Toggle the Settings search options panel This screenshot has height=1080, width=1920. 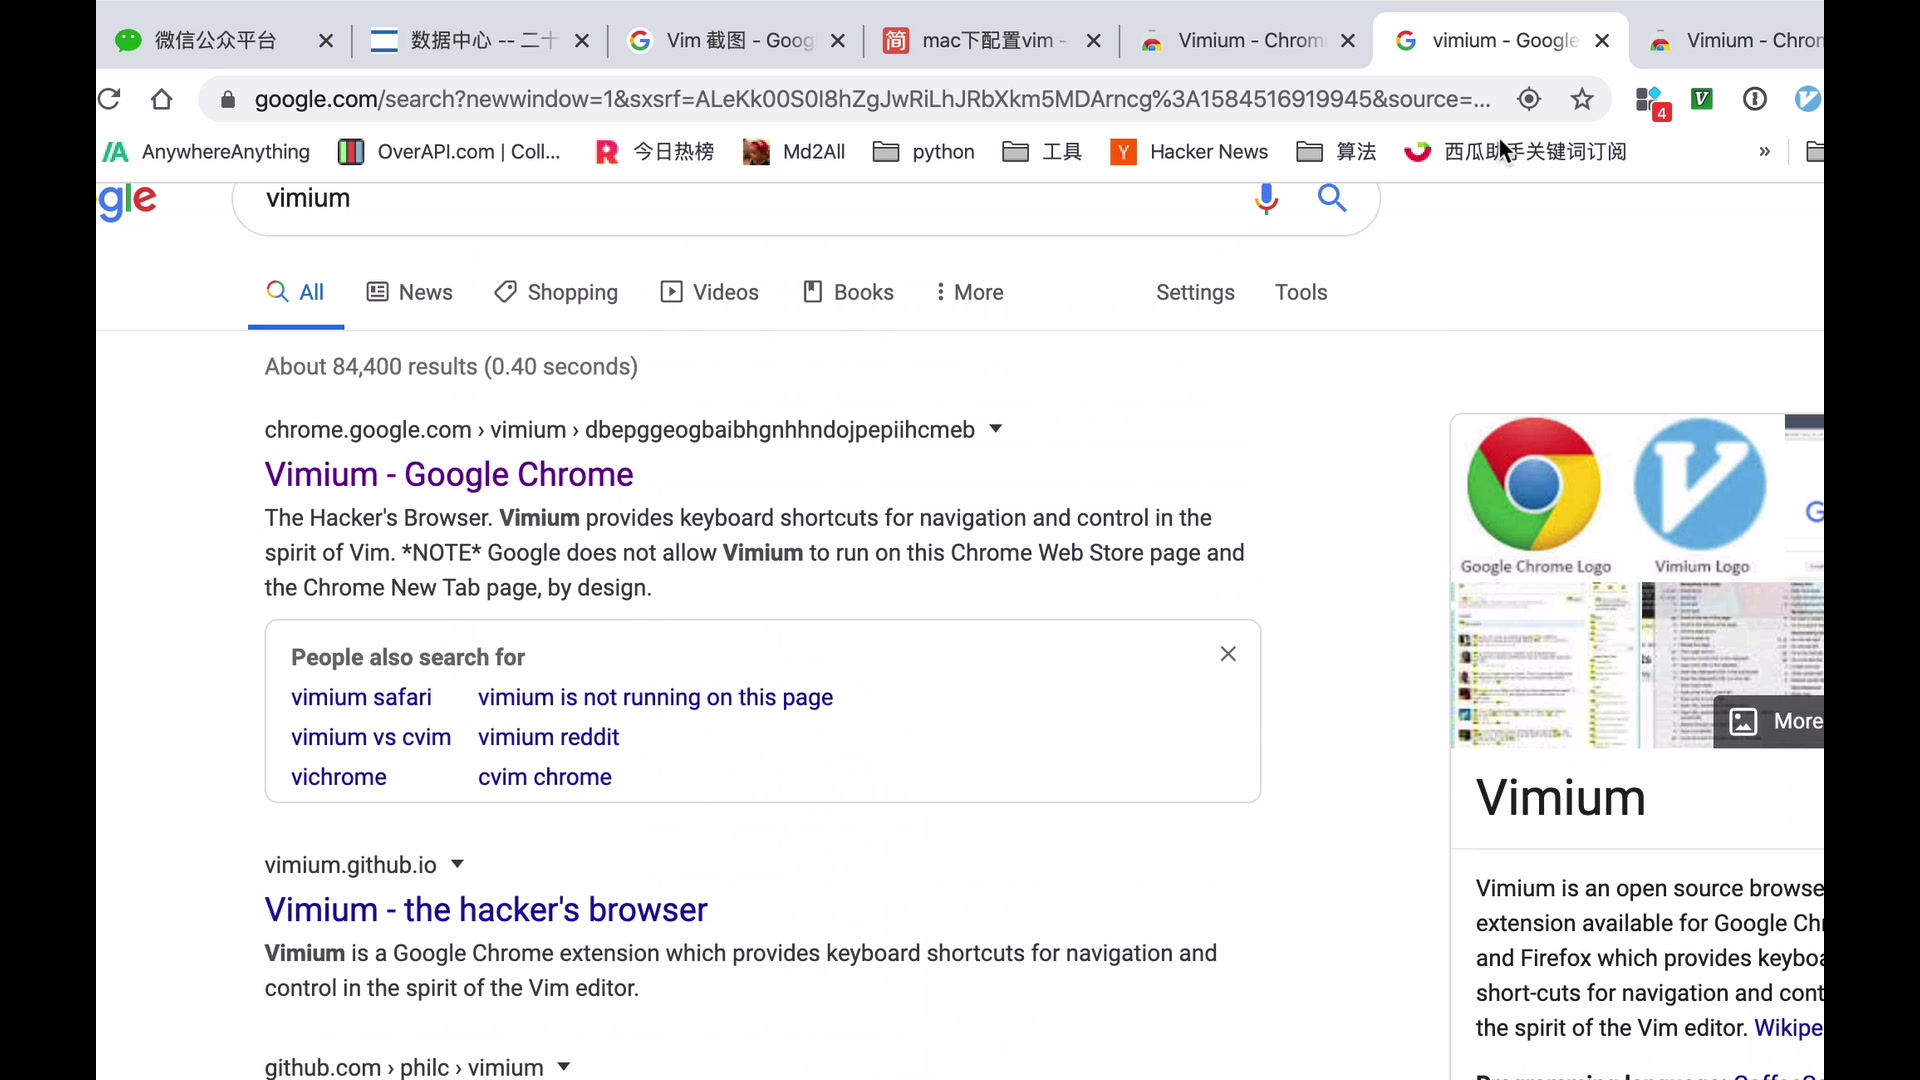[1193, 291]
